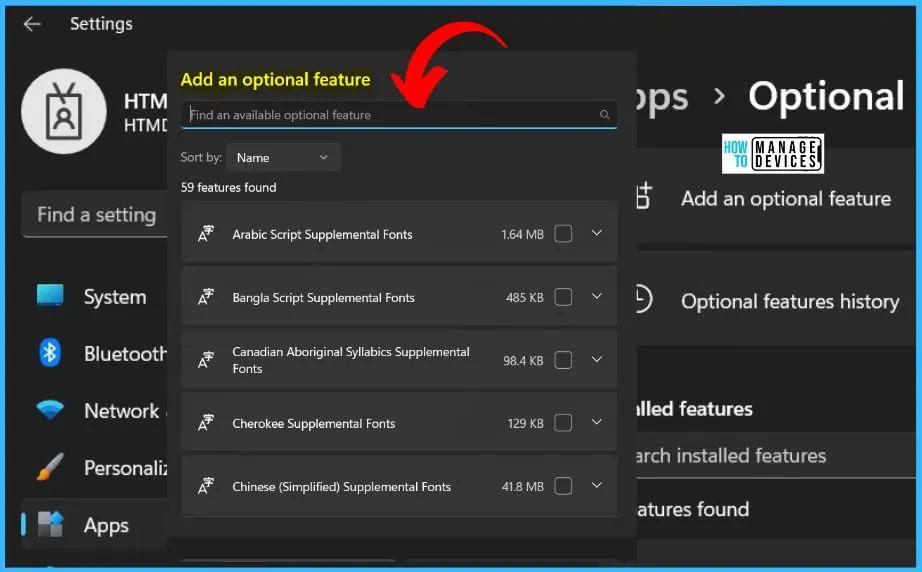The height and width of the screenshot is (572, 922).
Task: Check Arabic Script Supplemental Fonts
Action: (x=563, y=234)
